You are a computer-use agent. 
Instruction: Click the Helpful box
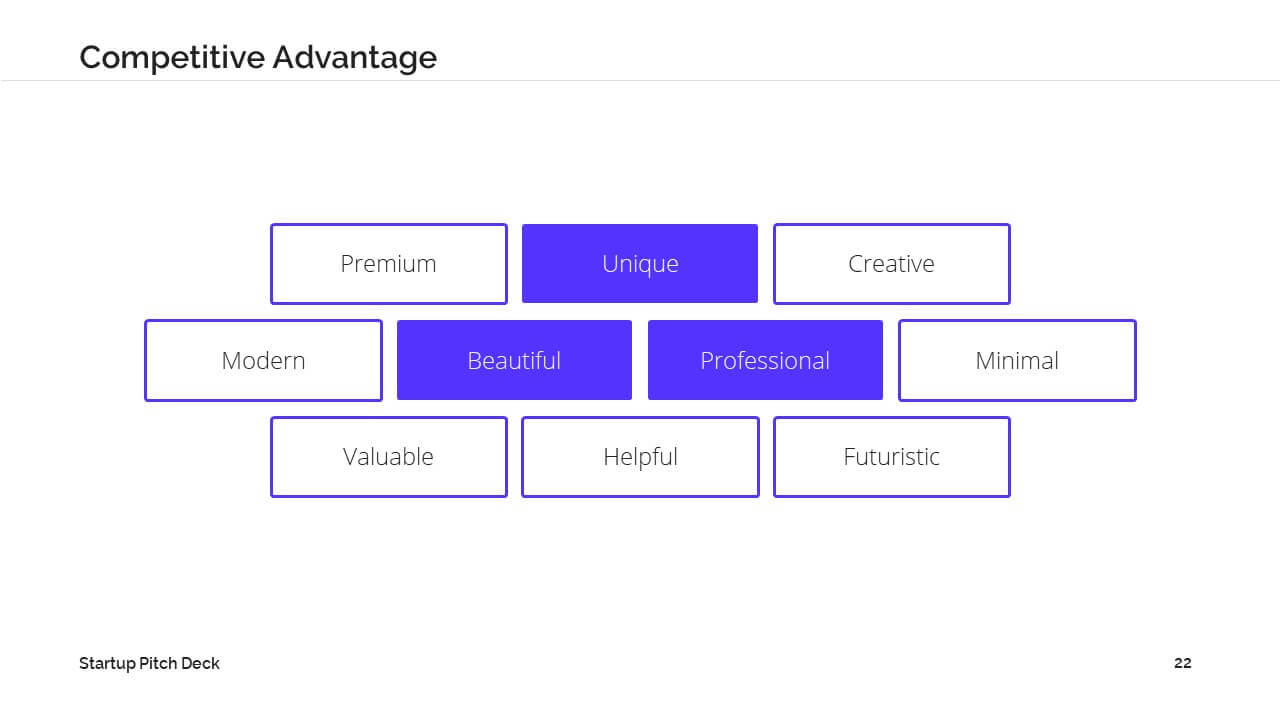click(x=640, y=457)
